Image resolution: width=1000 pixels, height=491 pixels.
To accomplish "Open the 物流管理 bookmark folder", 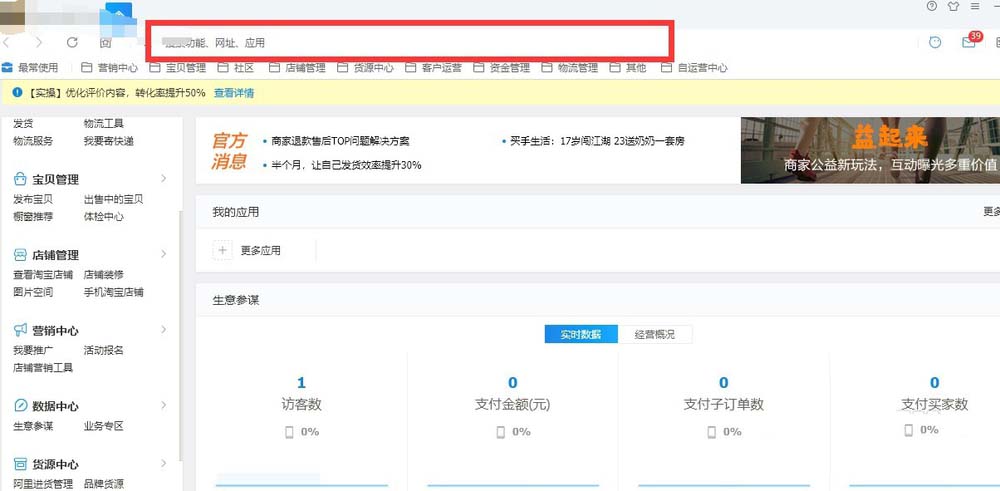I will coord(570,68).
